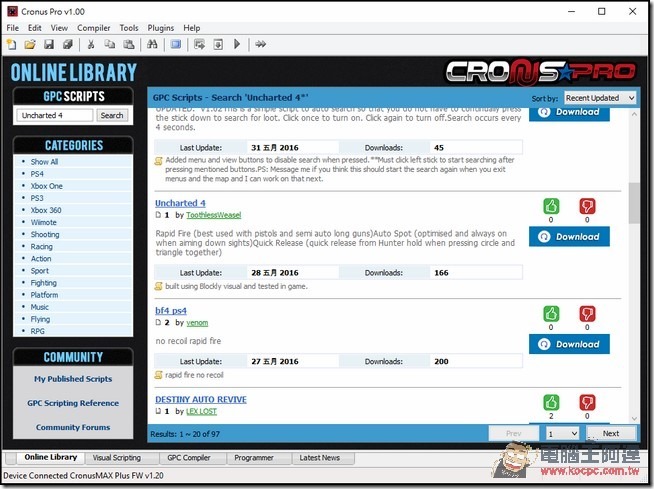Click the Search button
The image size is (654, 489).
[112, 116]
